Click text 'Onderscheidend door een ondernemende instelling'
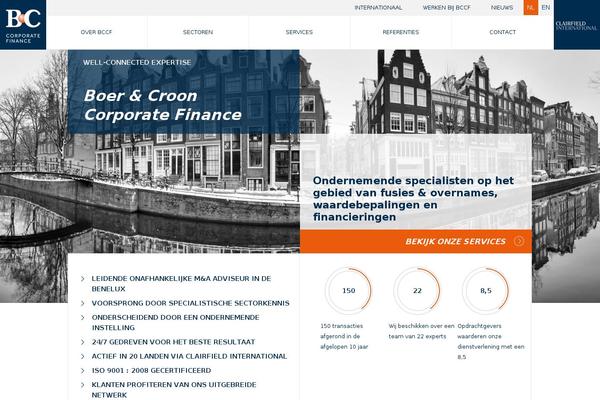 [x=175, y=322]
